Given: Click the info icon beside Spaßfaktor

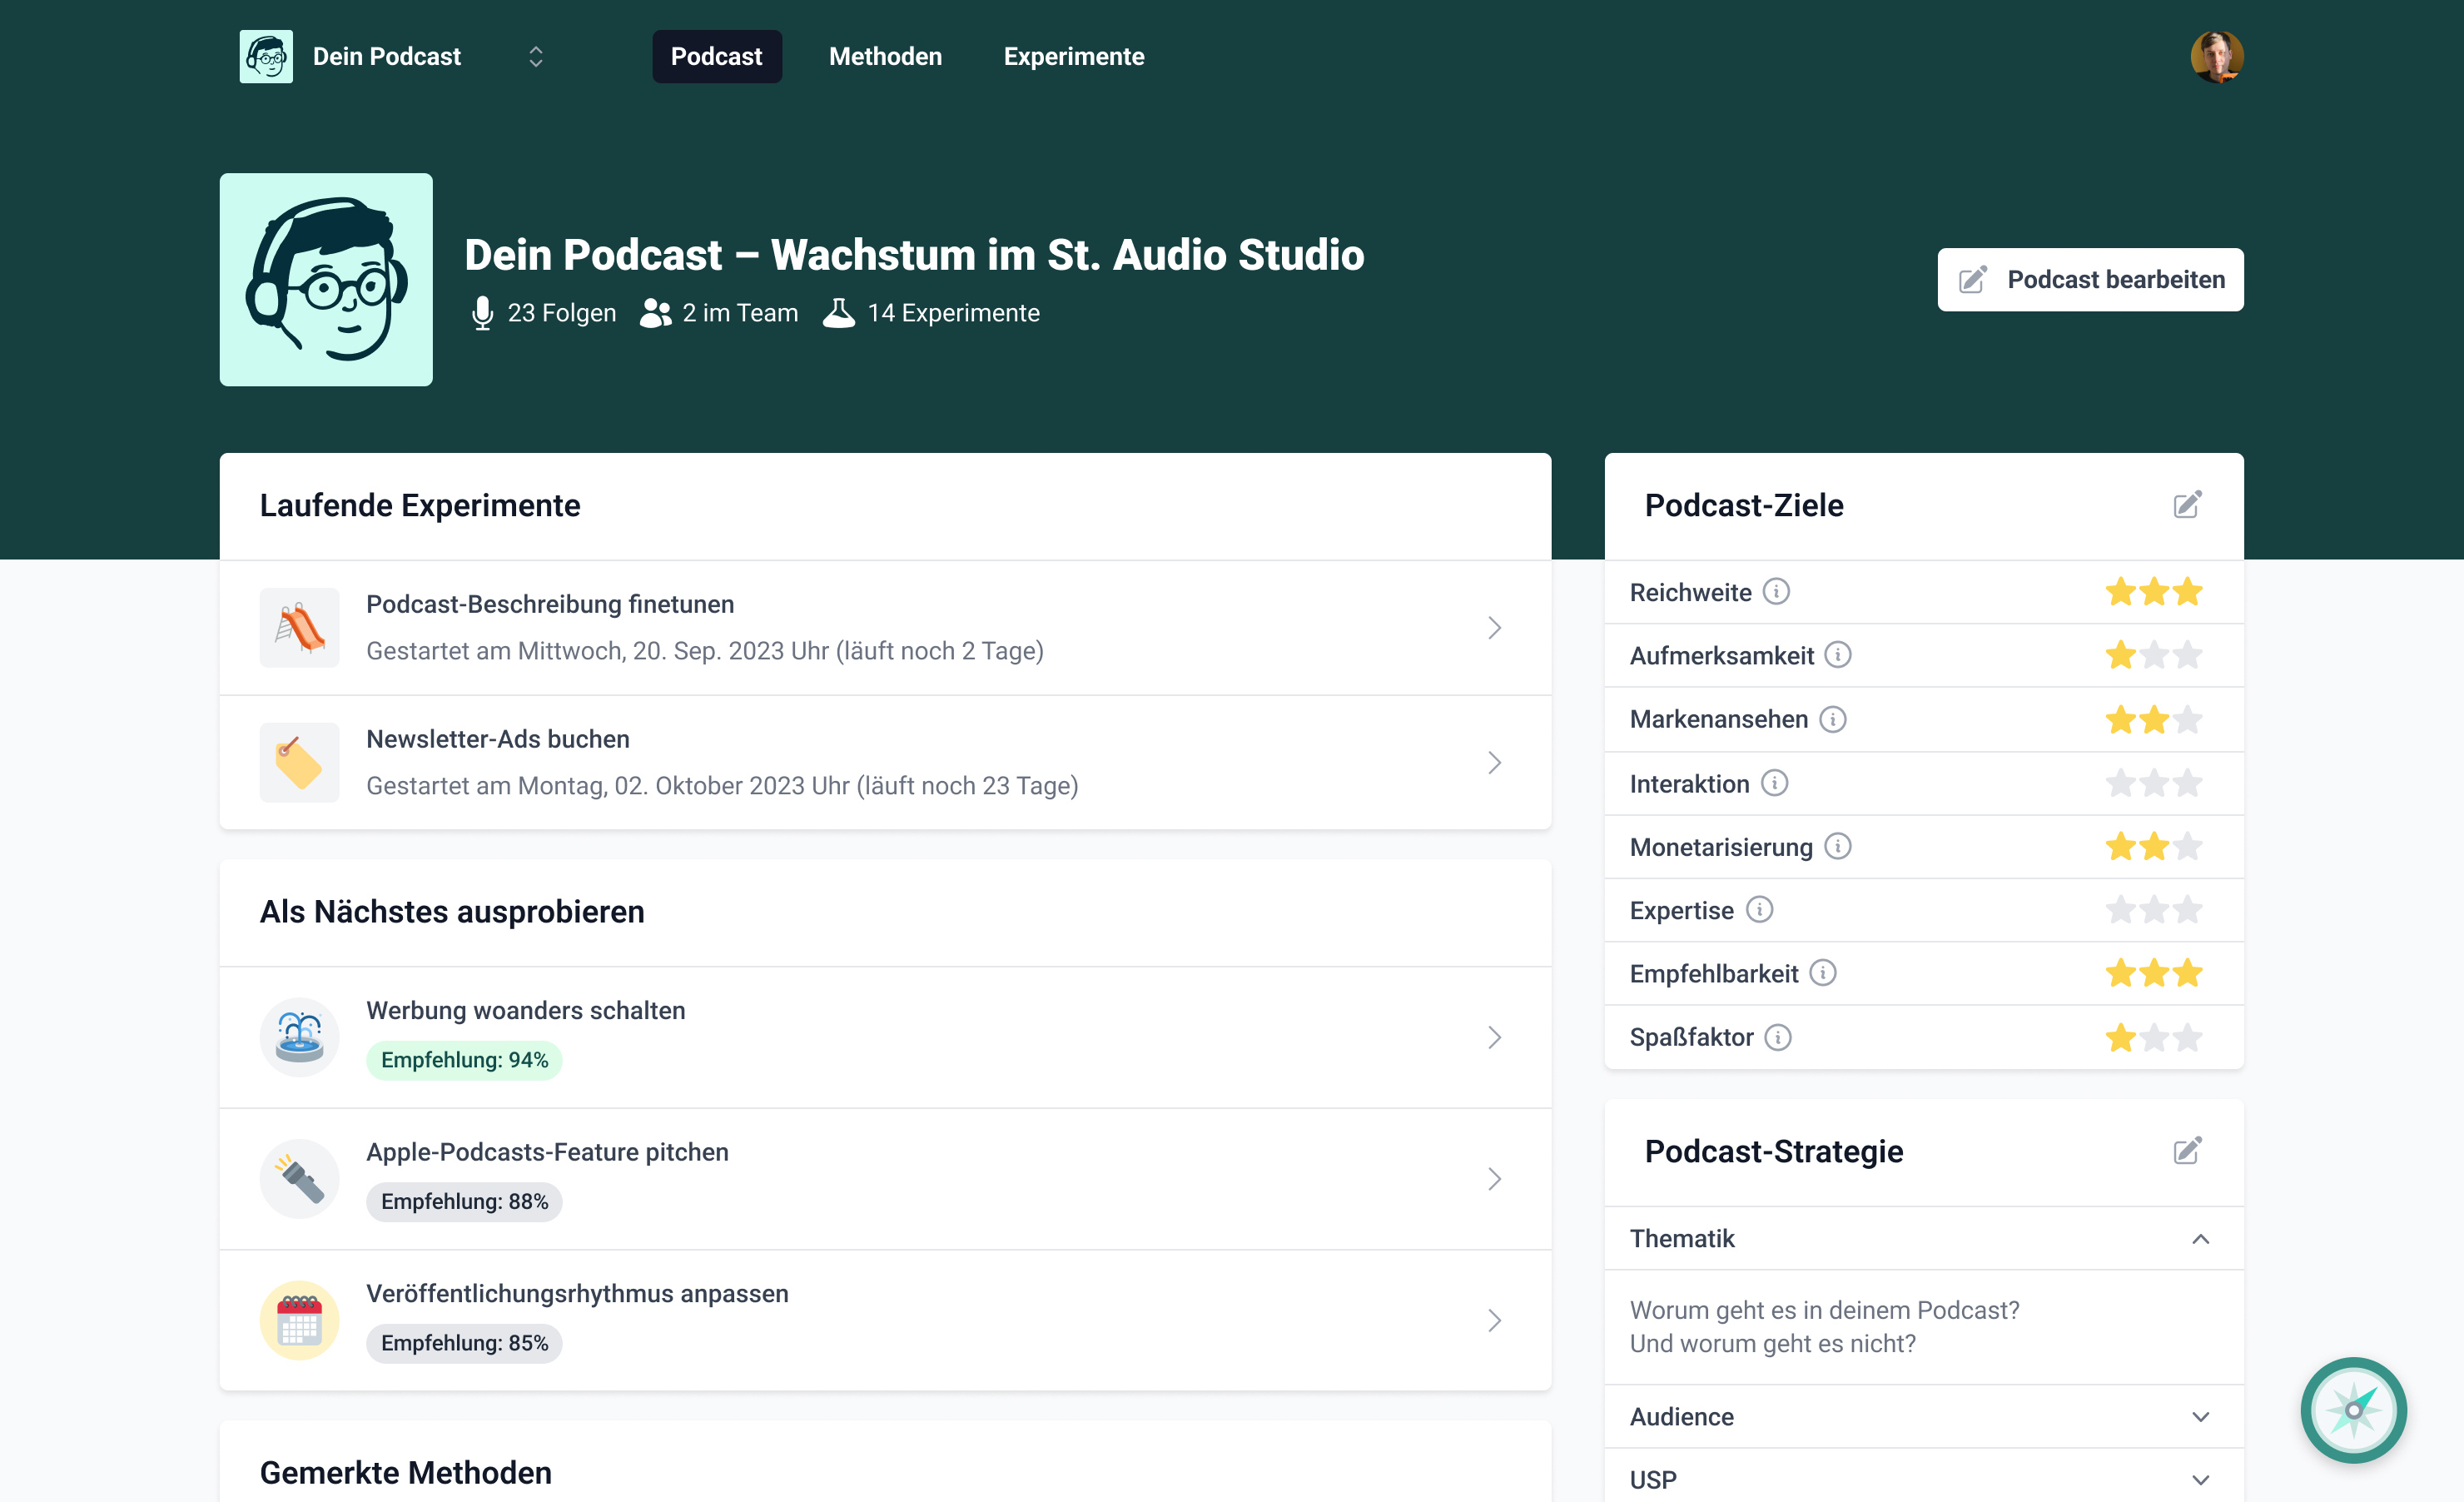Looking at the screenshot, I should tap(1777, 1037).
